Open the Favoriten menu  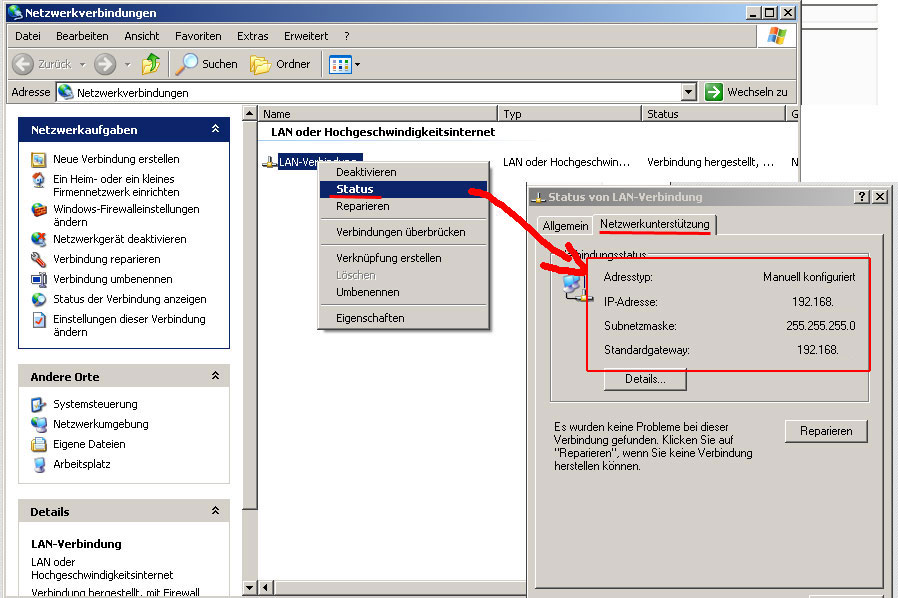(198, 36)
